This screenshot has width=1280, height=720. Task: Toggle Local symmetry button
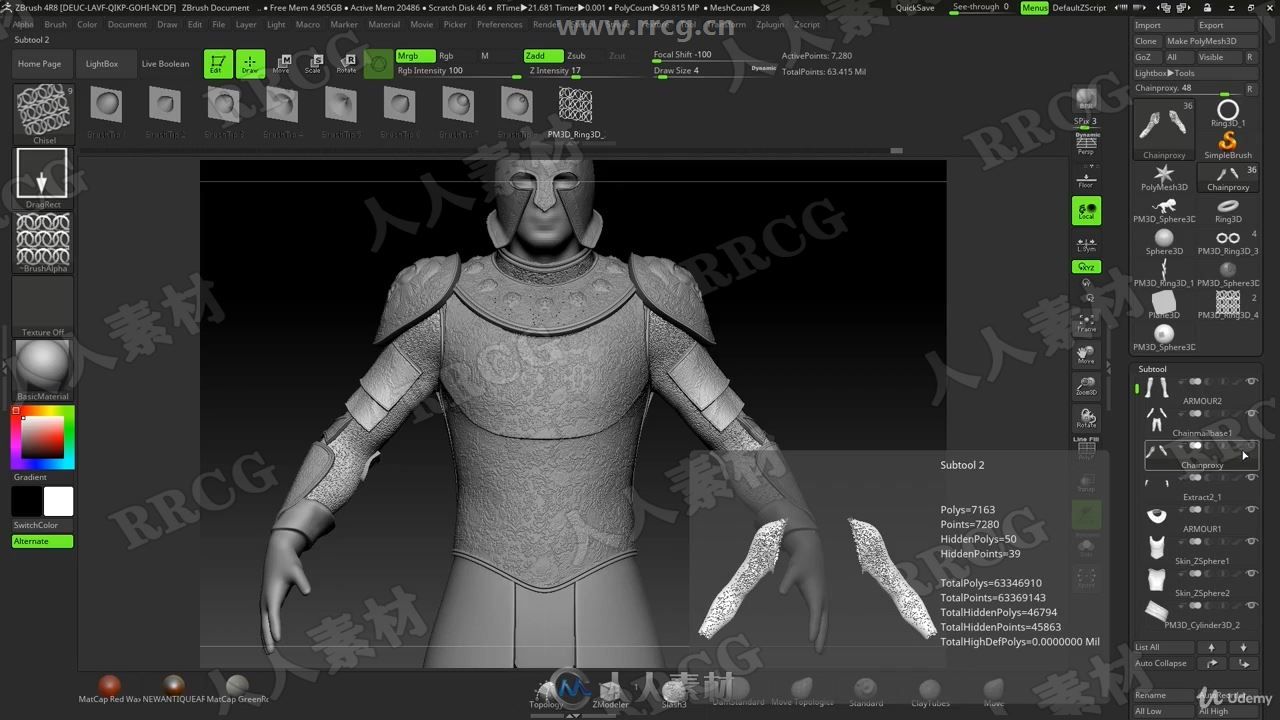pos(1086,211)
